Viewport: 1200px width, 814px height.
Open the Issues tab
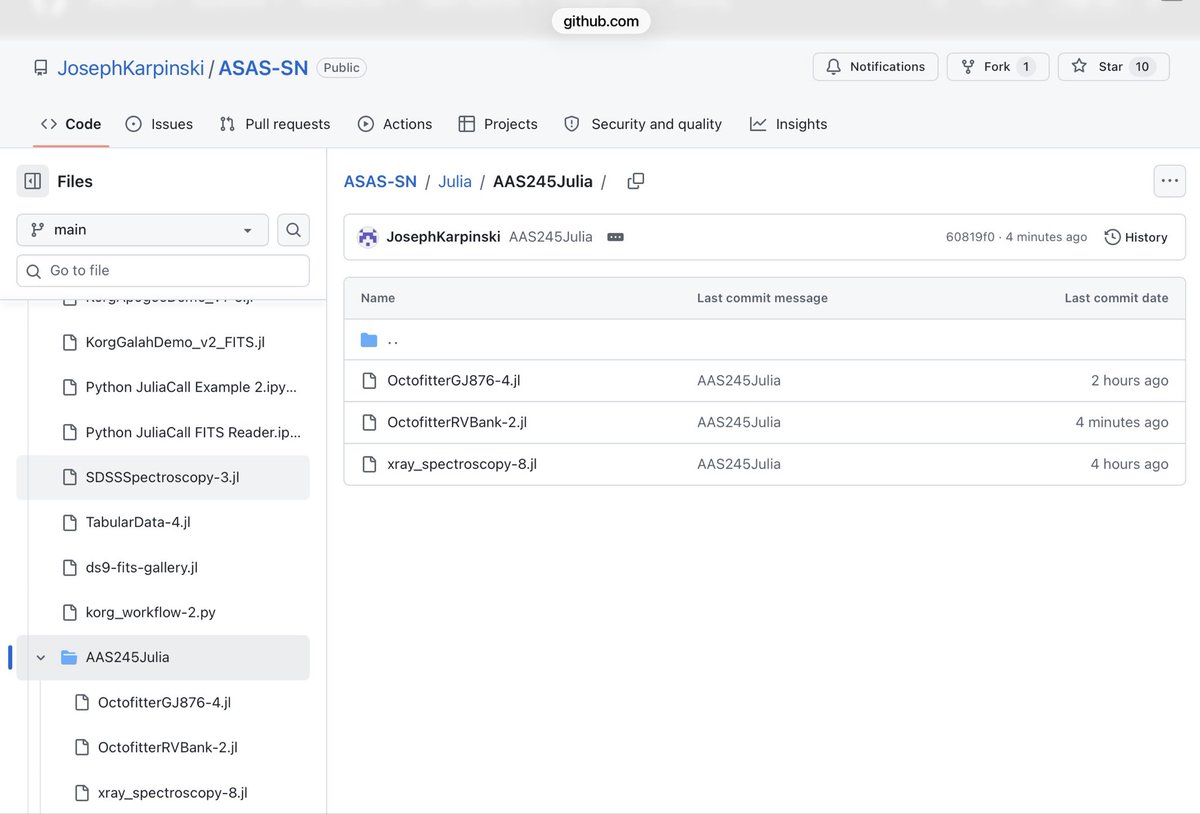click(159, 124)
